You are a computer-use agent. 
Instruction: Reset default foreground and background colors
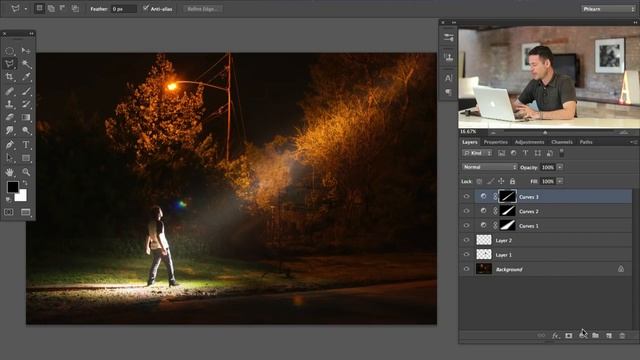tap(8, 200)
